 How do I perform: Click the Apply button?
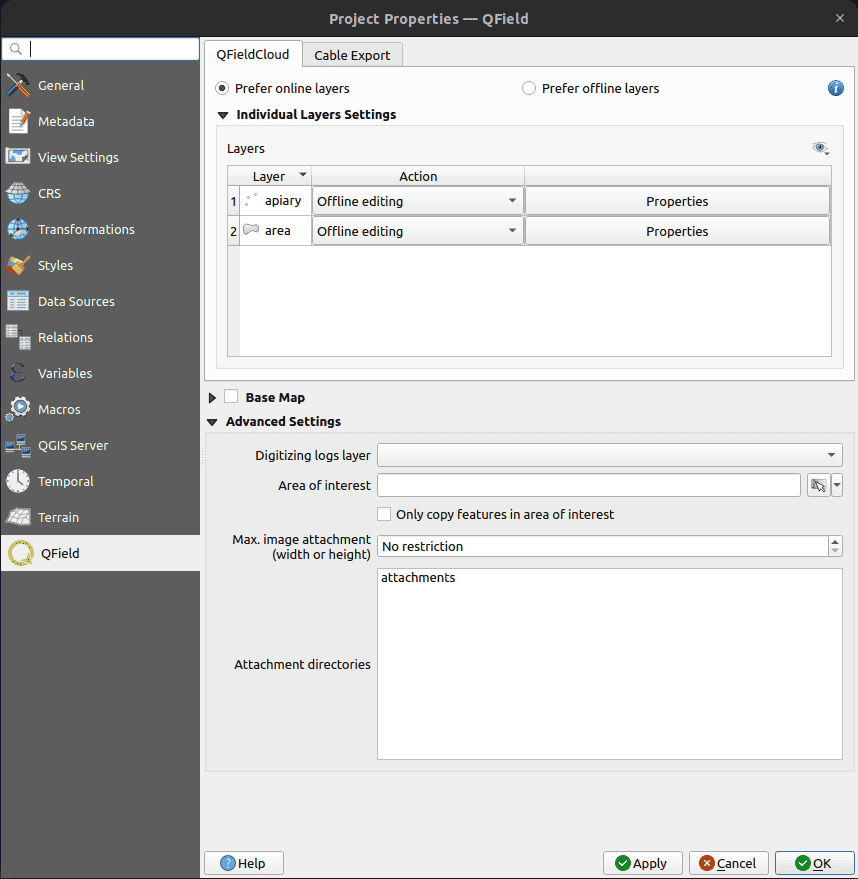(642, 863)
